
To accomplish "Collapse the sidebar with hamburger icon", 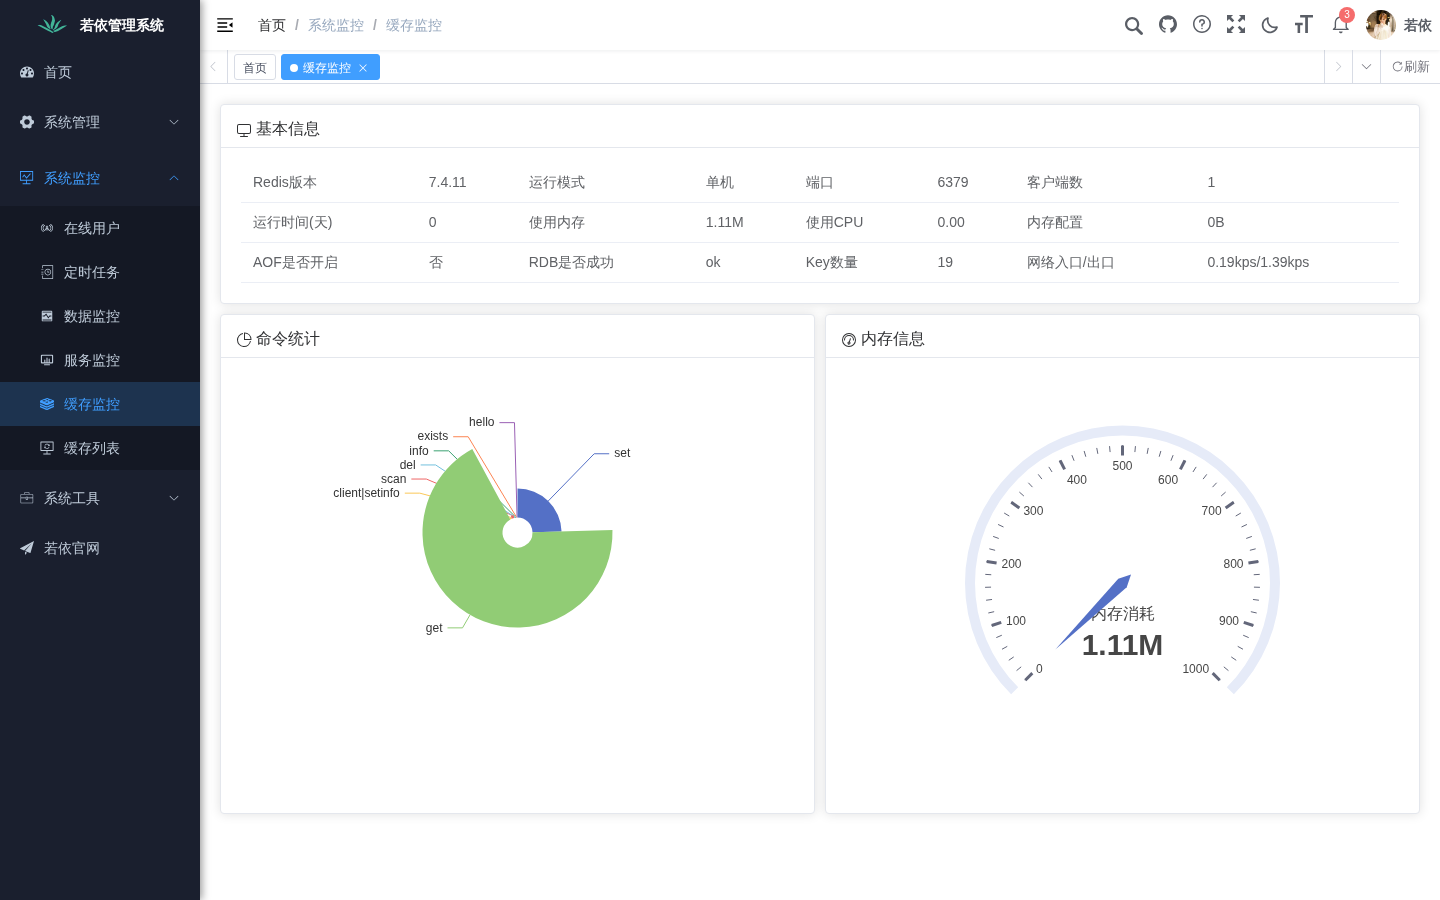I will tap(225, 25).
